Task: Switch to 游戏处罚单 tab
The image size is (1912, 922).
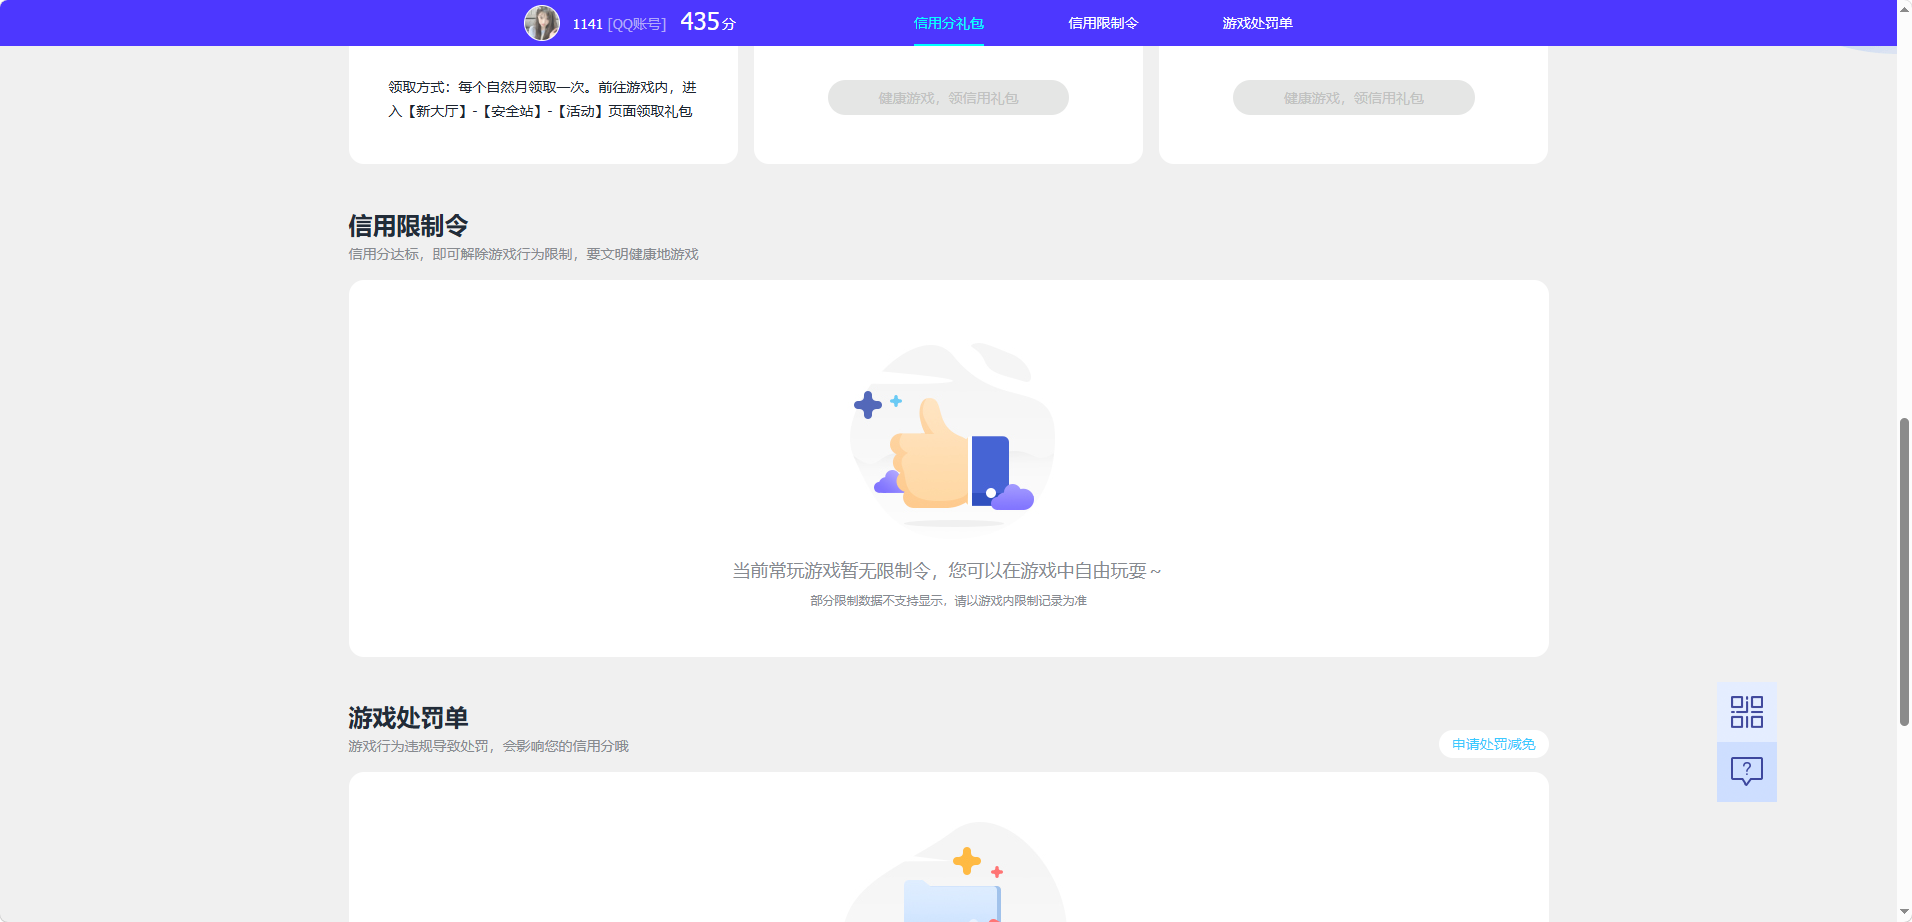Action: (x=1257, y=23)
